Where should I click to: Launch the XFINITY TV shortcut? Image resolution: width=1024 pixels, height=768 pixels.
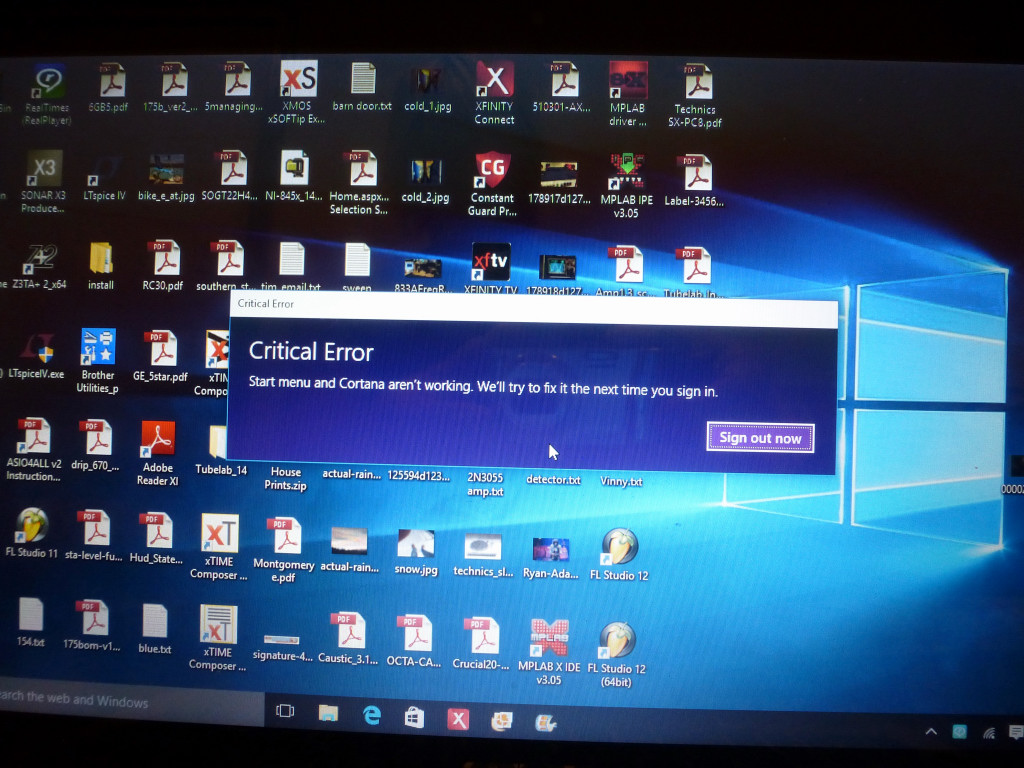[x=491, y=268]
